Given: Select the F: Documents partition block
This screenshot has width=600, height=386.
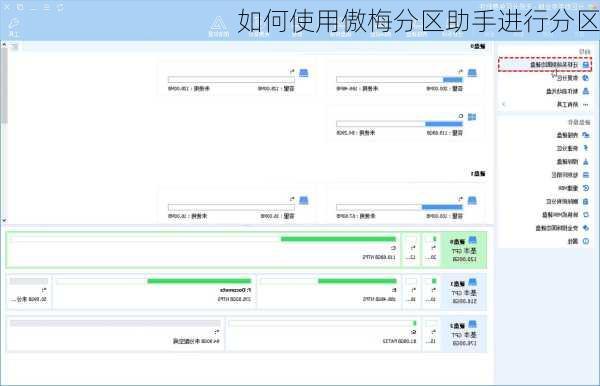Looking at the screenshot, I should pos(154,292).
